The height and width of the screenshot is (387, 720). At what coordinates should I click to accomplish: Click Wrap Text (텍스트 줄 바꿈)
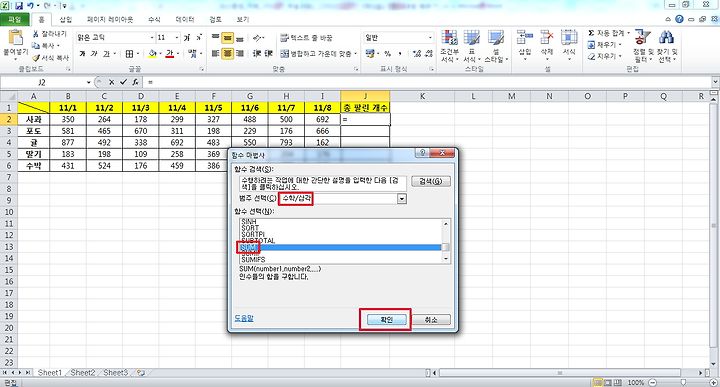(306, 38)
